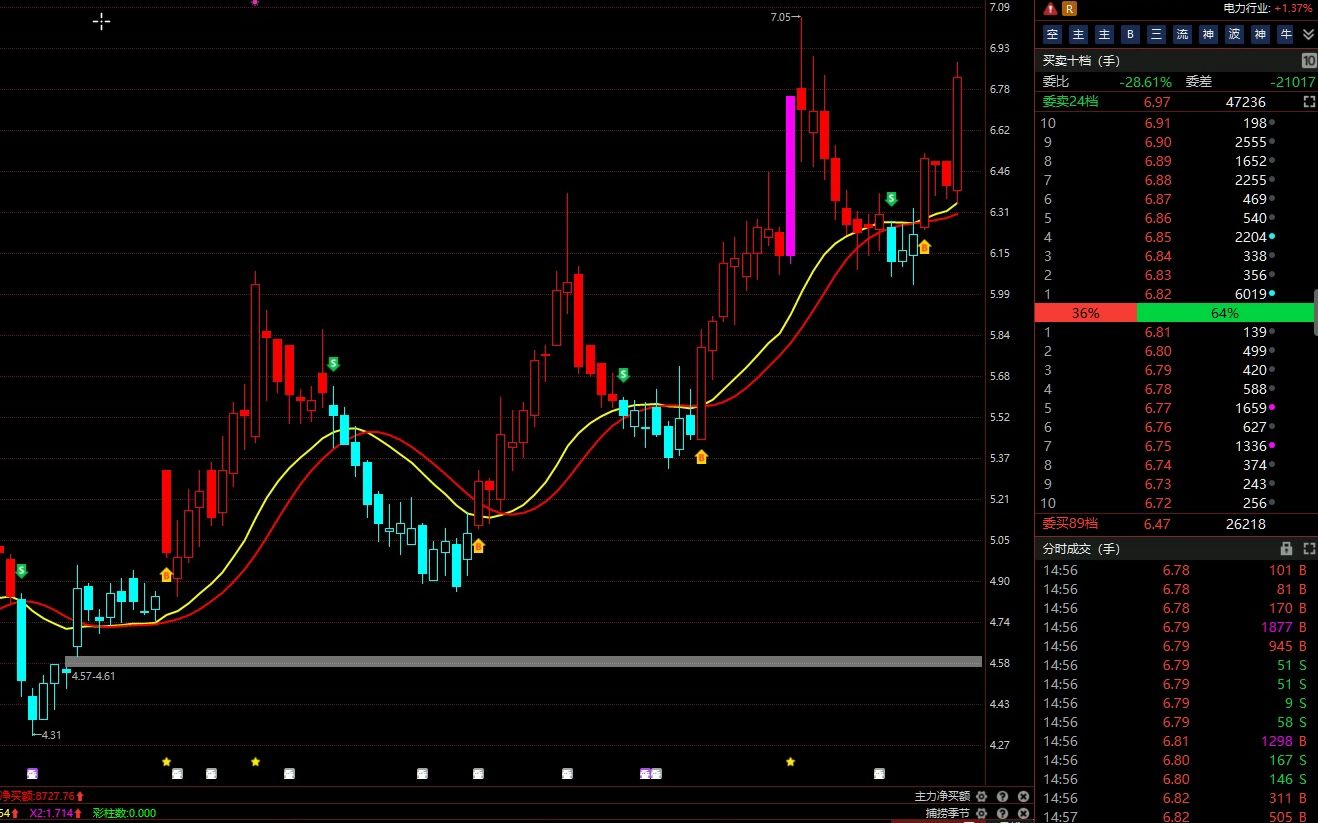
Task: Expand the 委卖24档 full-screen icon
Action: pyautogui.click(x=1309, y=102)
